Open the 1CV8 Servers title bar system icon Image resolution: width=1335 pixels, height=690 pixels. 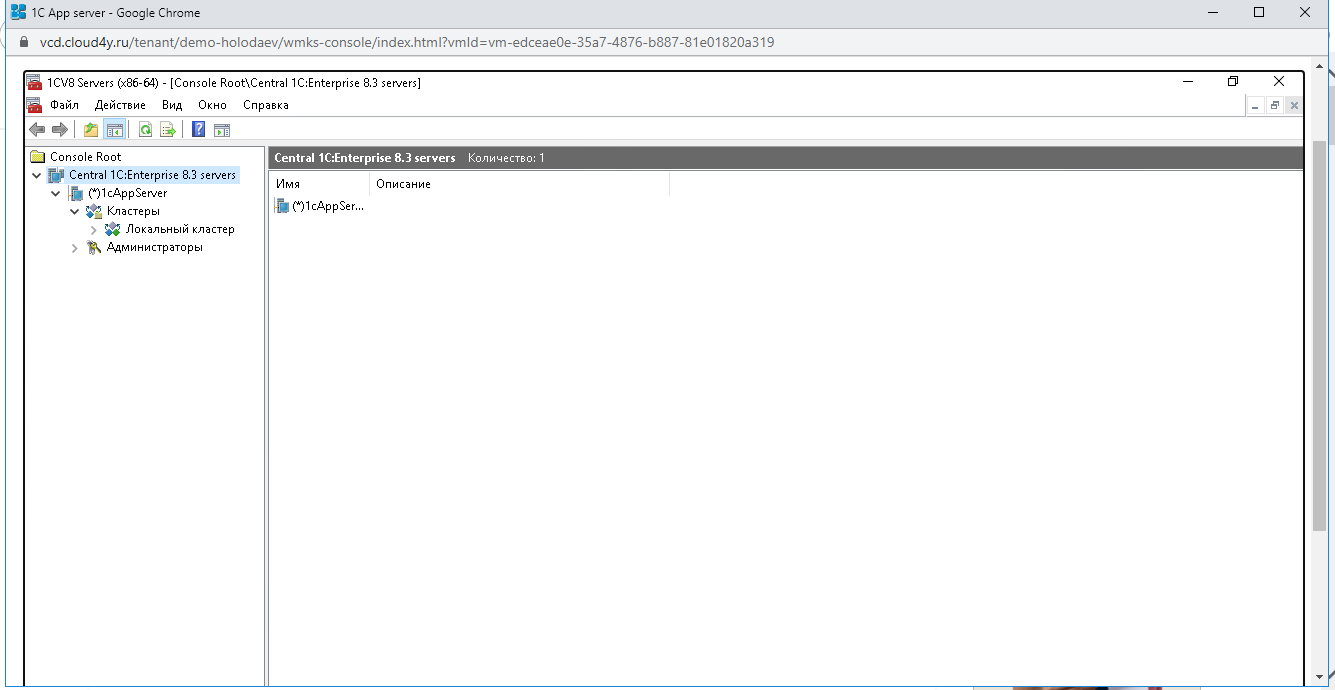point(35,82)
